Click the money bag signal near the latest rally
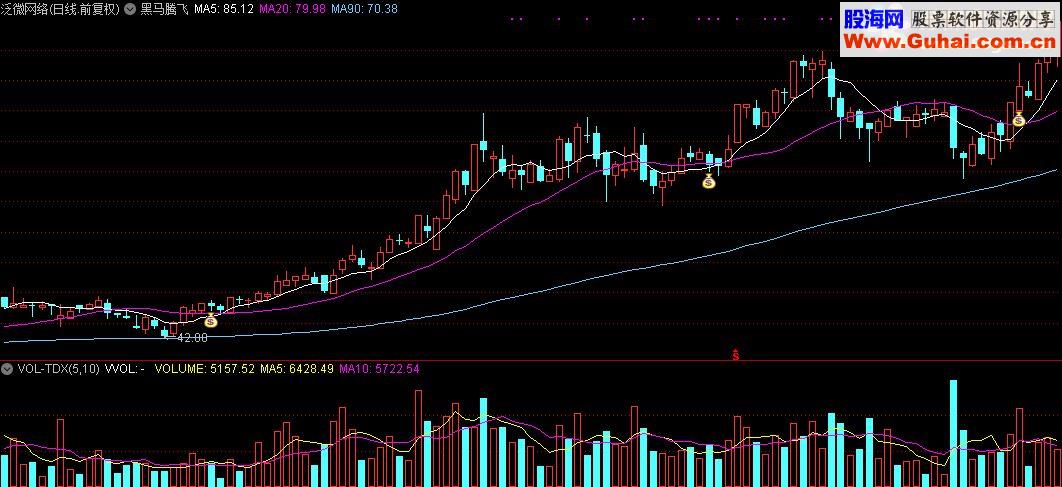 (1019, 119)
